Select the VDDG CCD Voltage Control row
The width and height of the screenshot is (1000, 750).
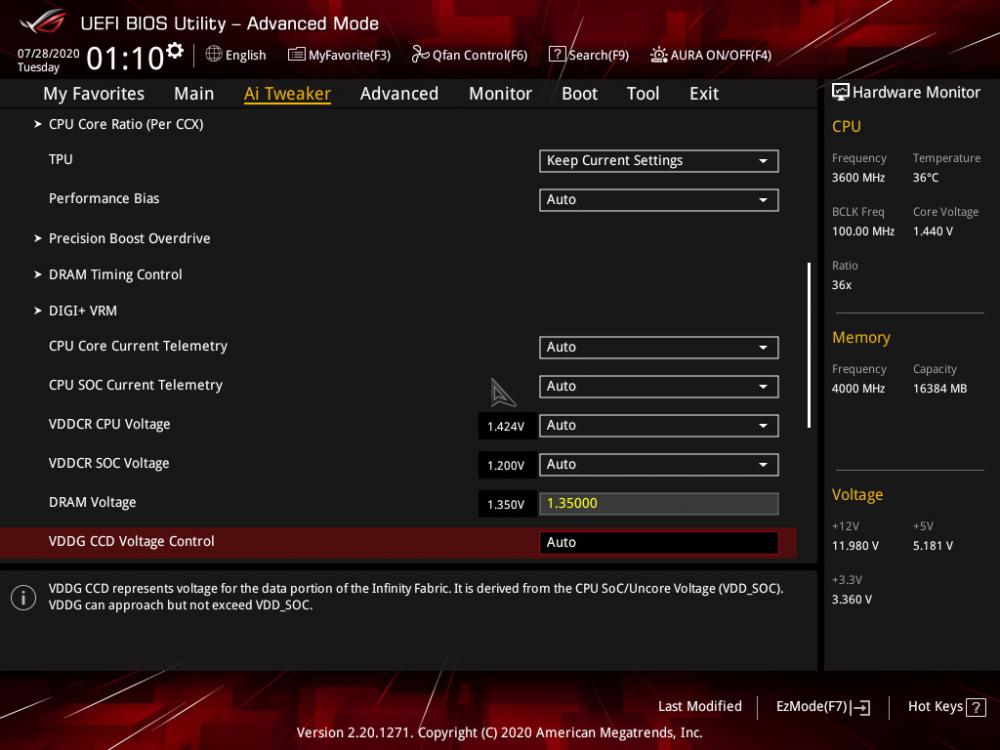tap(398, 542)
